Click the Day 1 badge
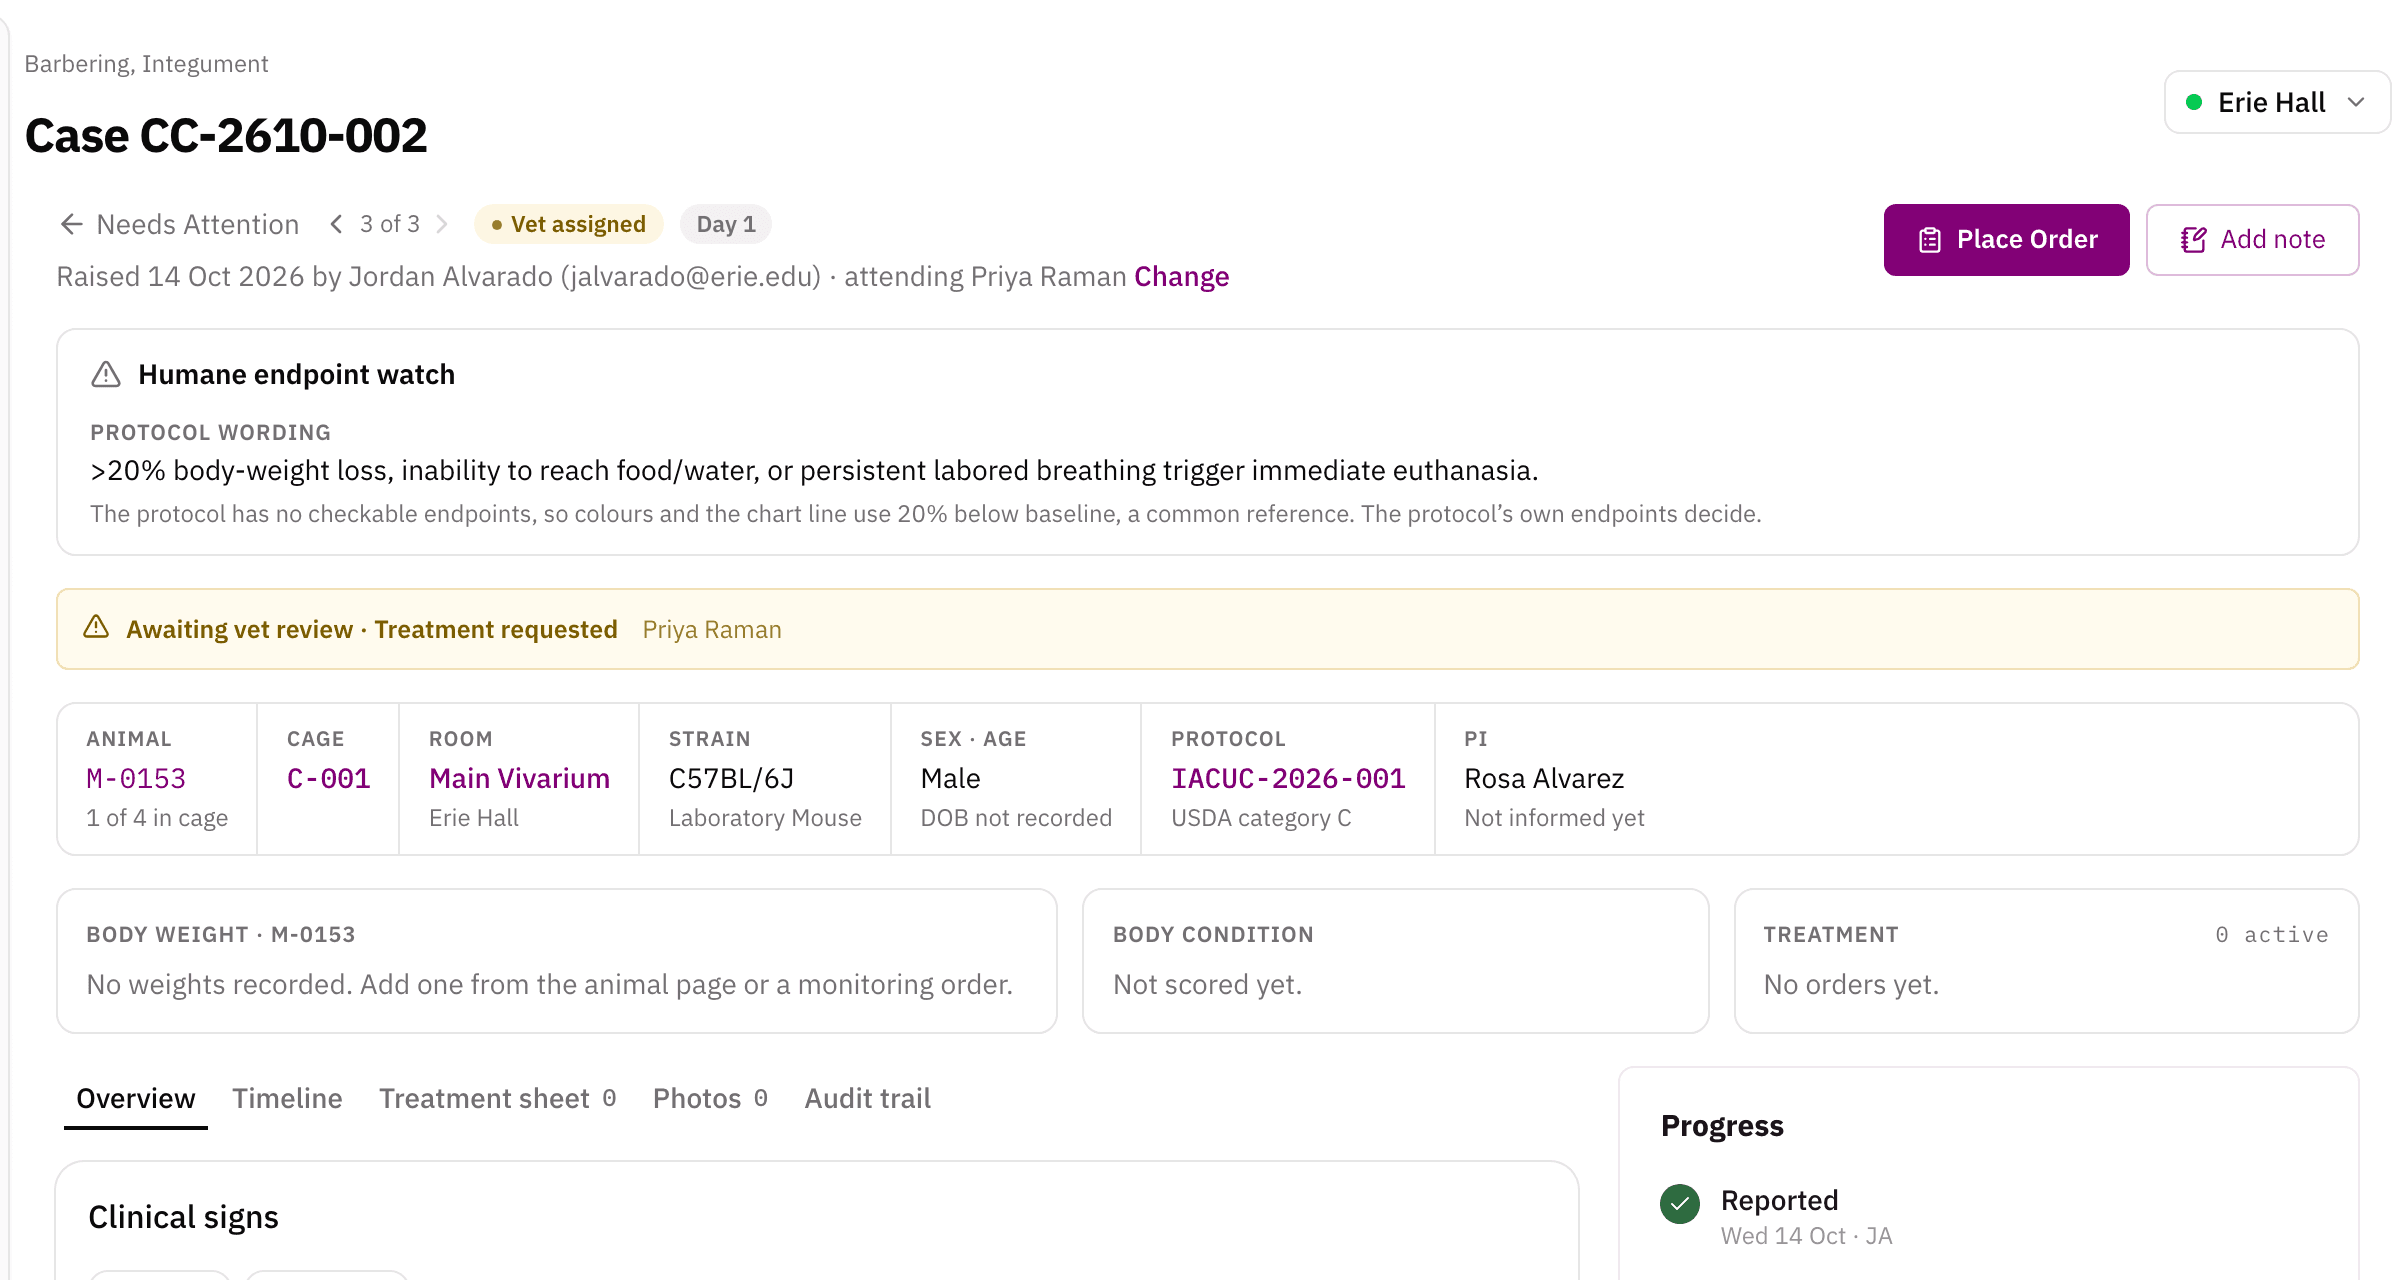2392x1280 pixels. click(x=725, y=224)
